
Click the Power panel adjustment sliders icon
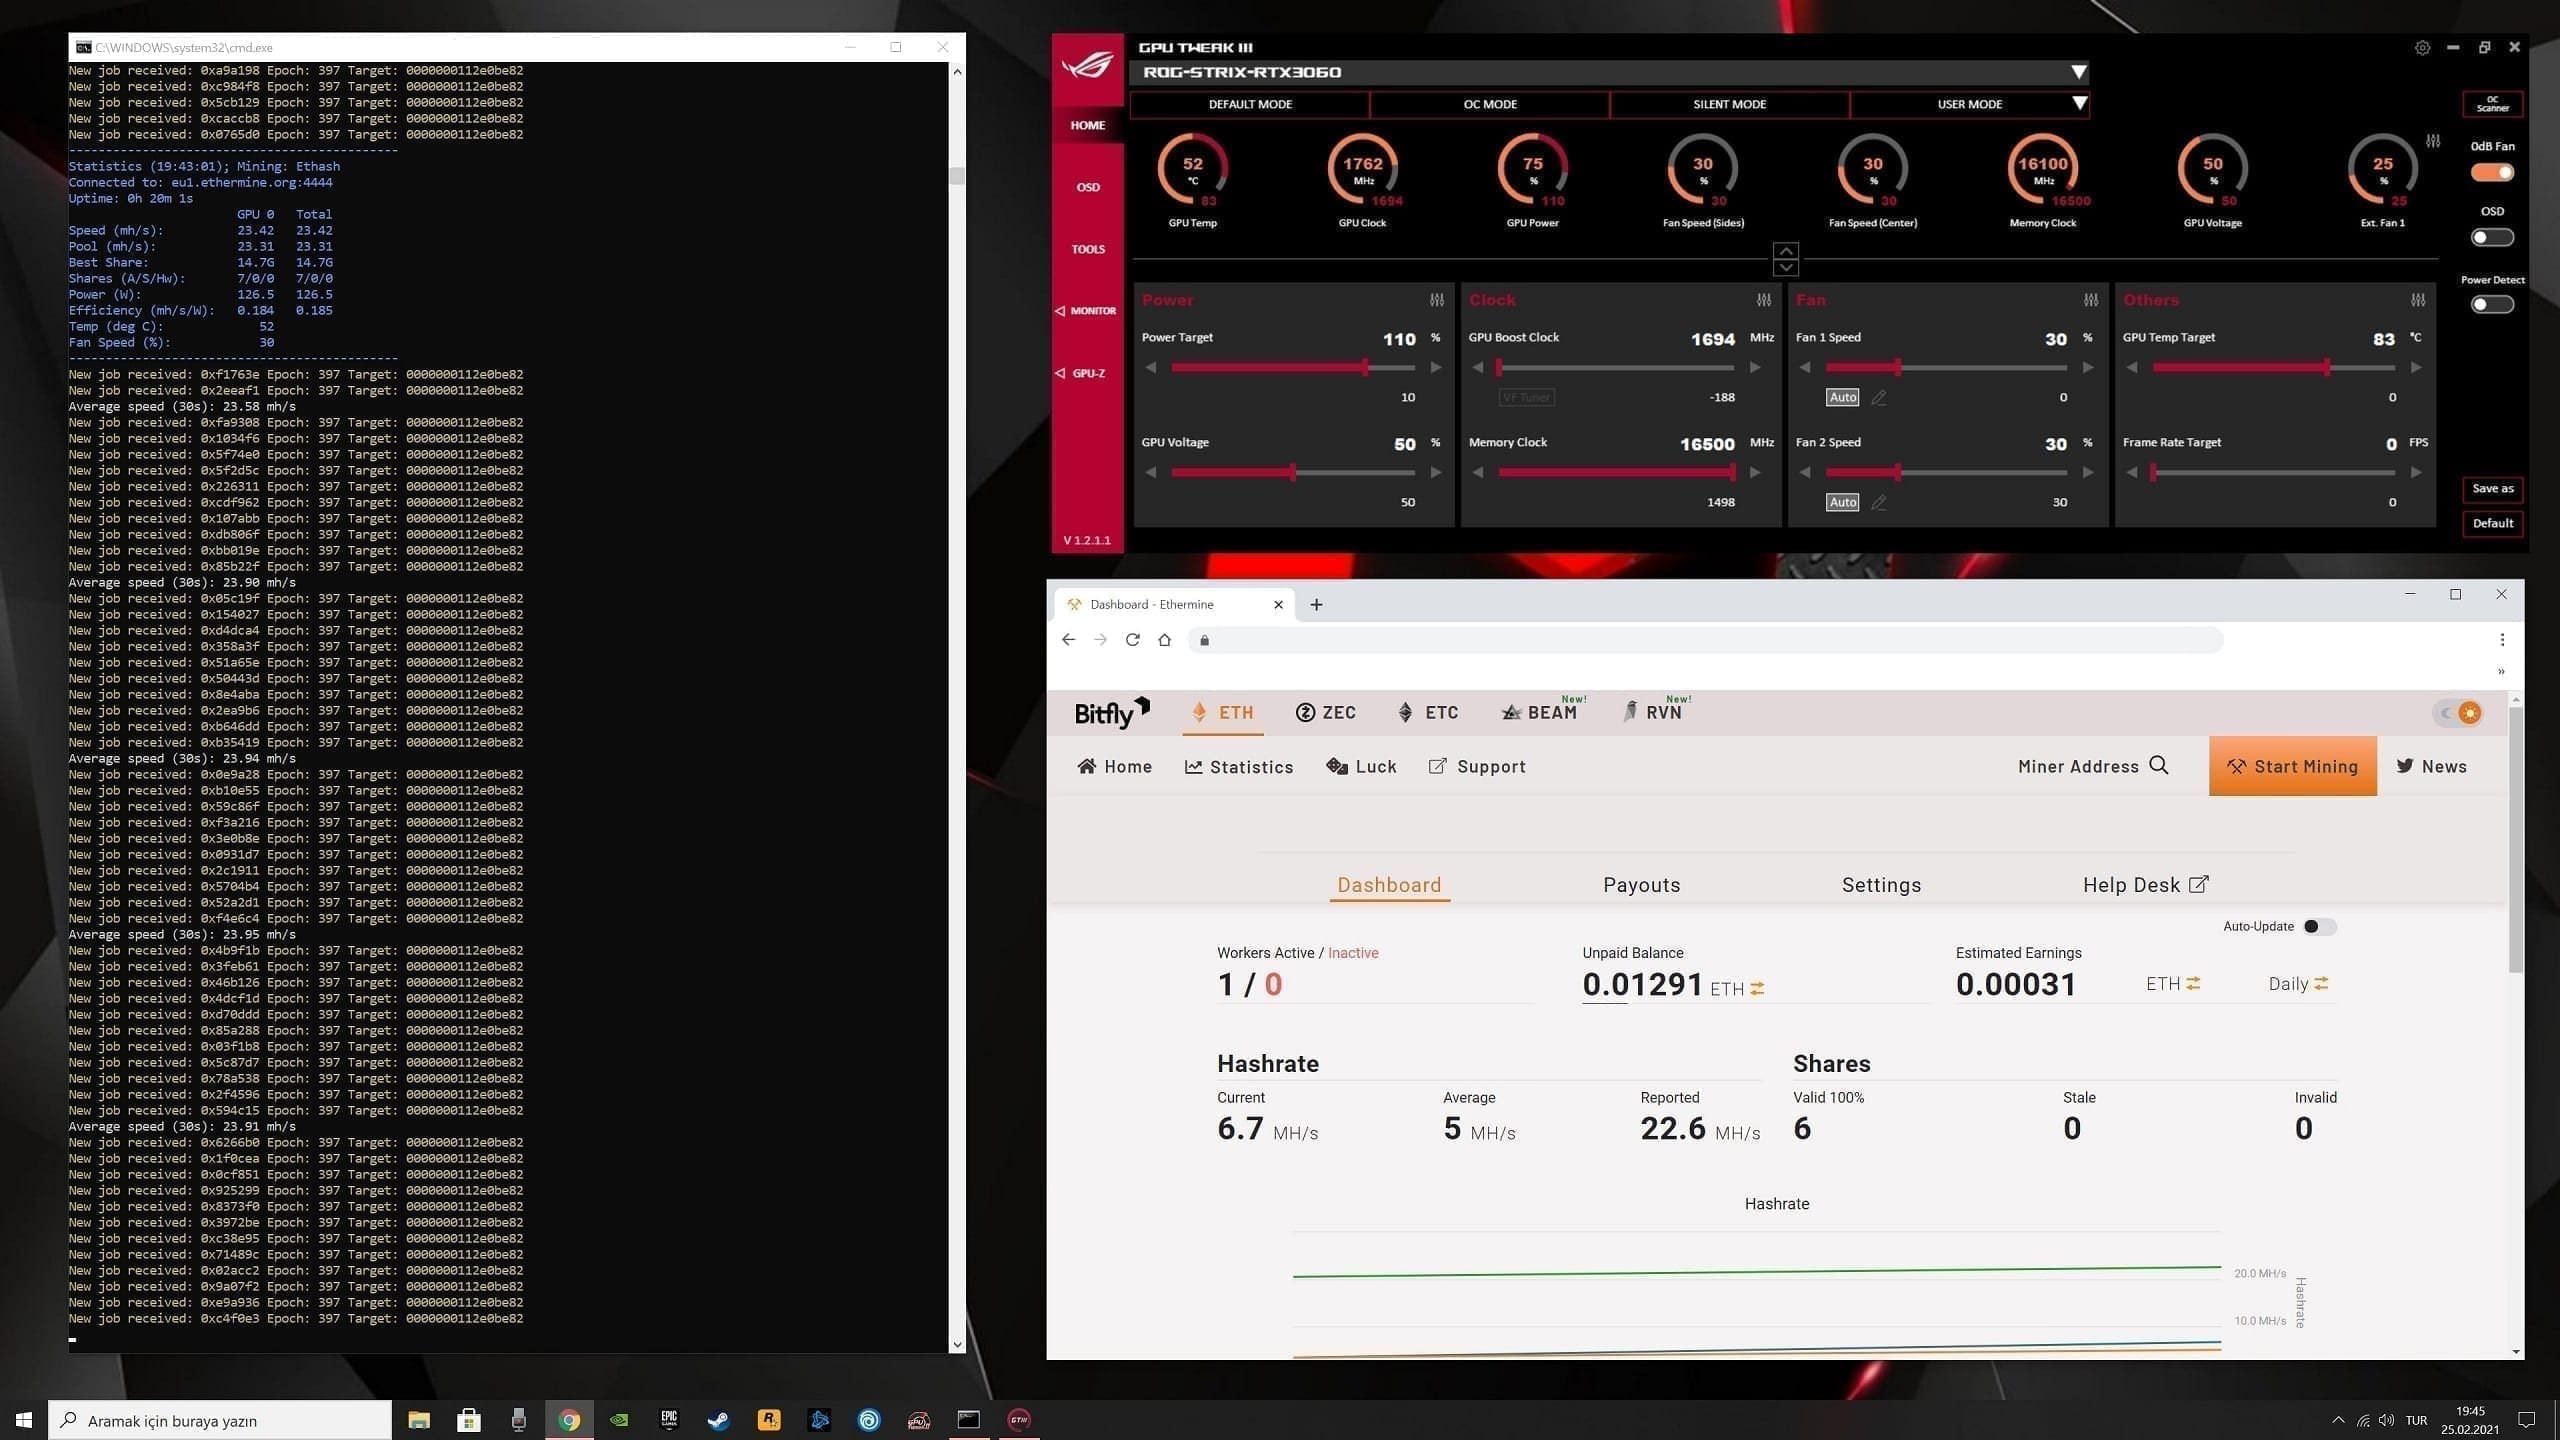tap(1437, 300)
